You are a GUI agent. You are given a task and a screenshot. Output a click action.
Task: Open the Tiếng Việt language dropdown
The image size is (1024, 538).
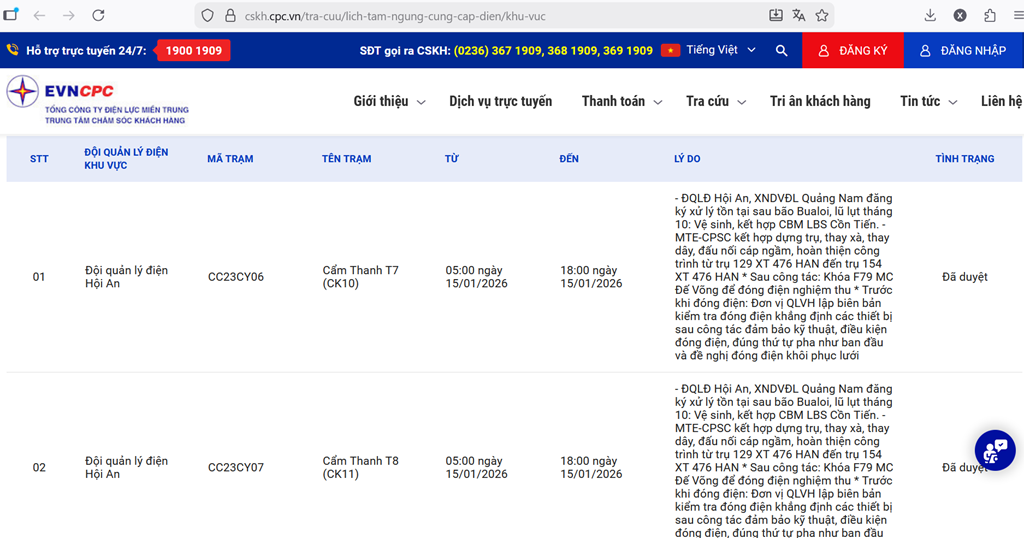tap(720, 50)
